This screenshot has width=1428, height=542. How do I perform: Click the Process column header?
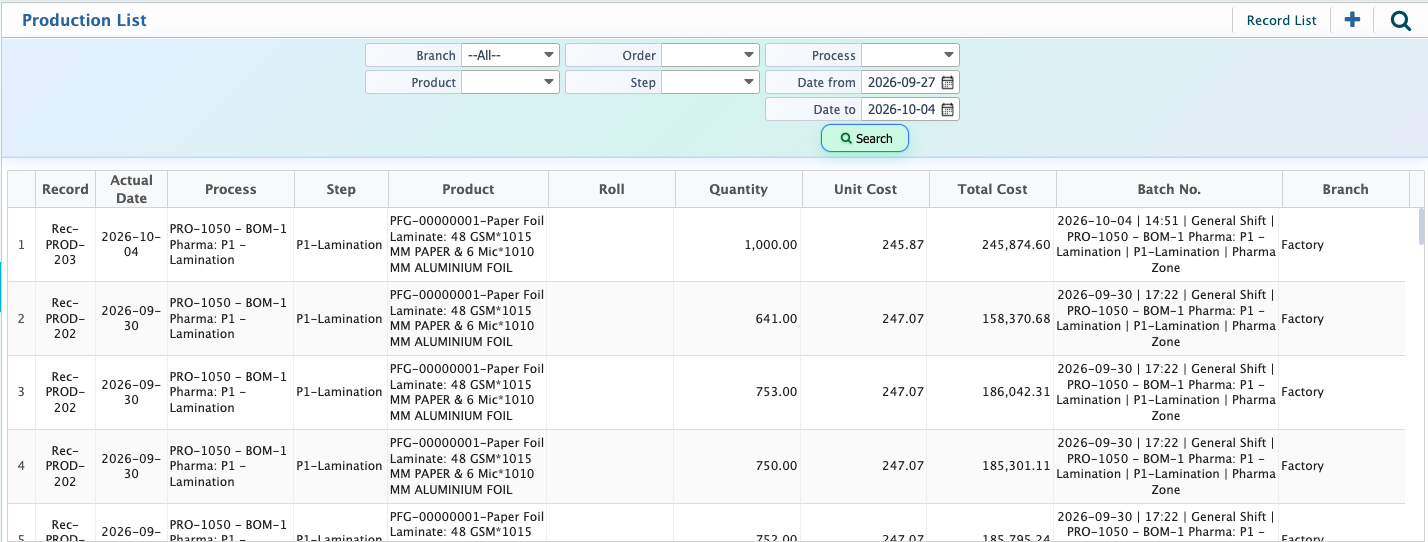(x=231, y=189)
